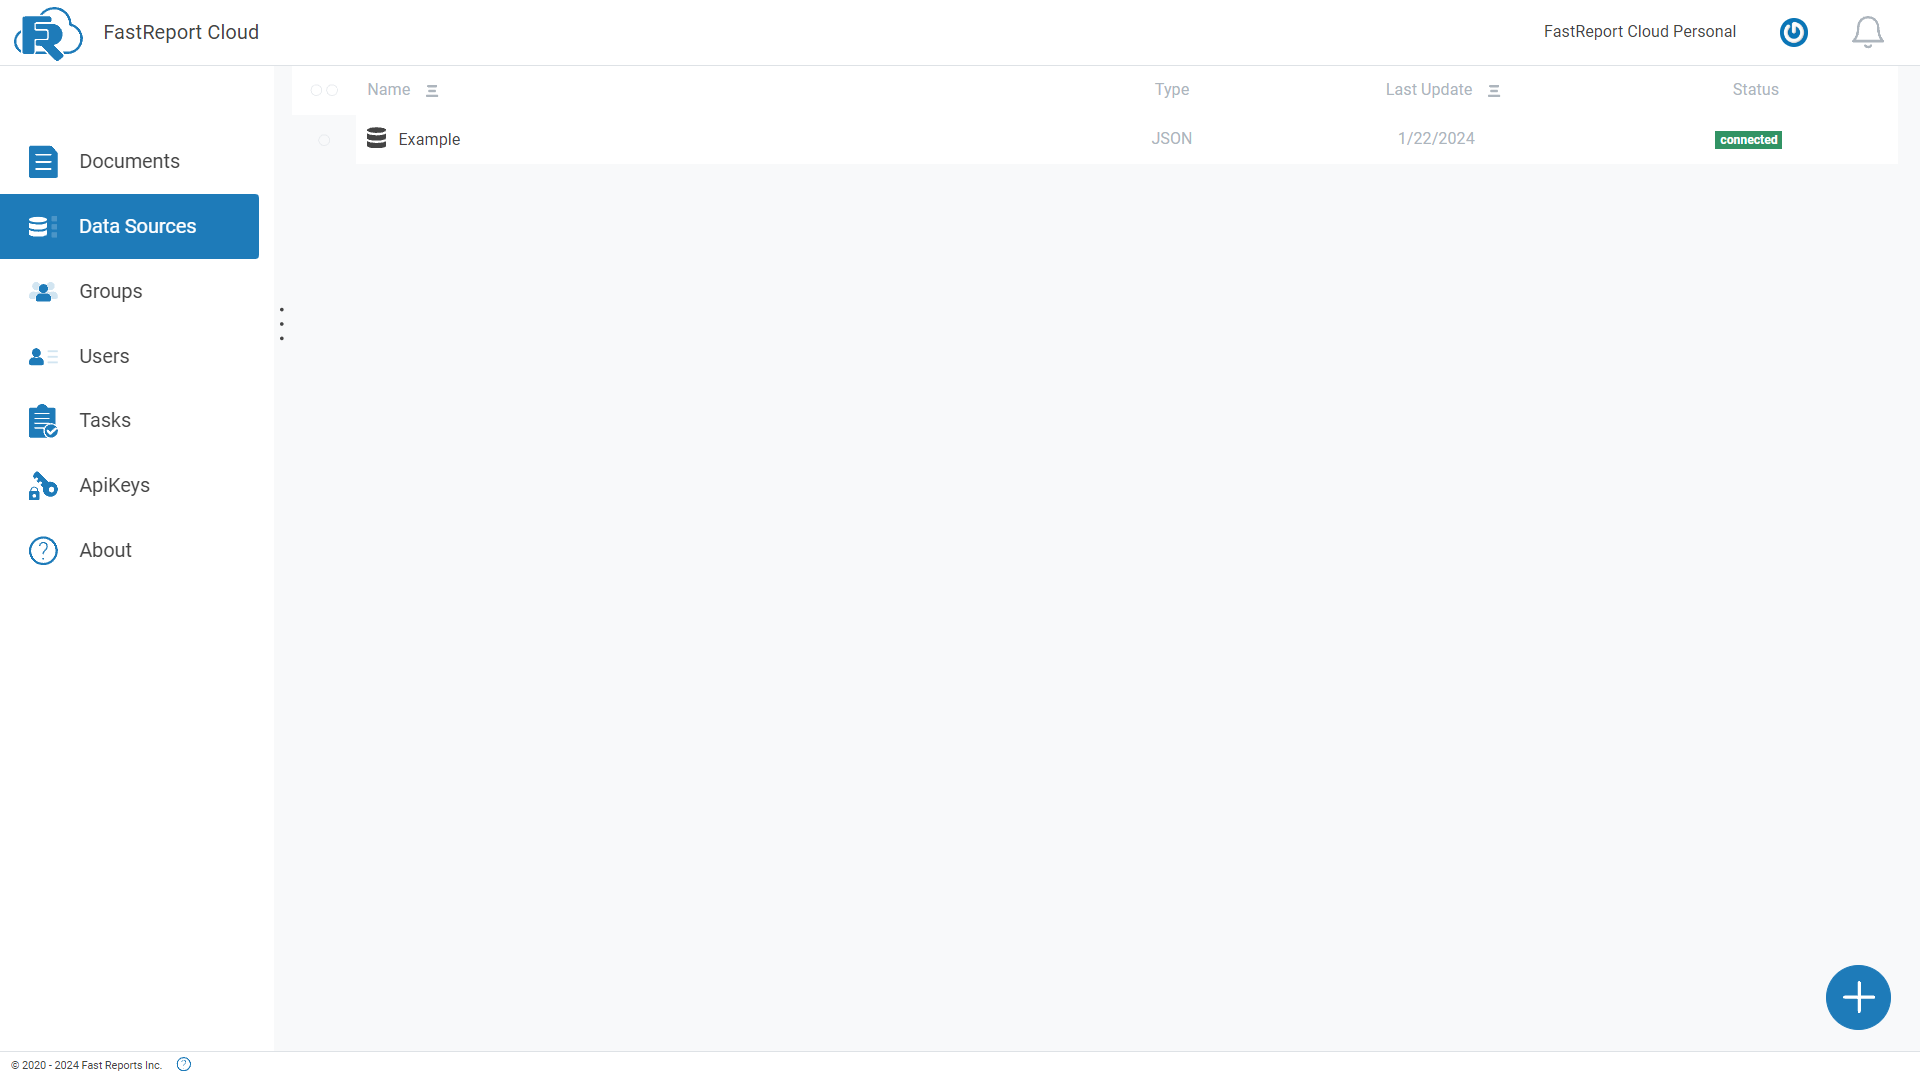Select the first circle selector in the header row

click(315, 90)
